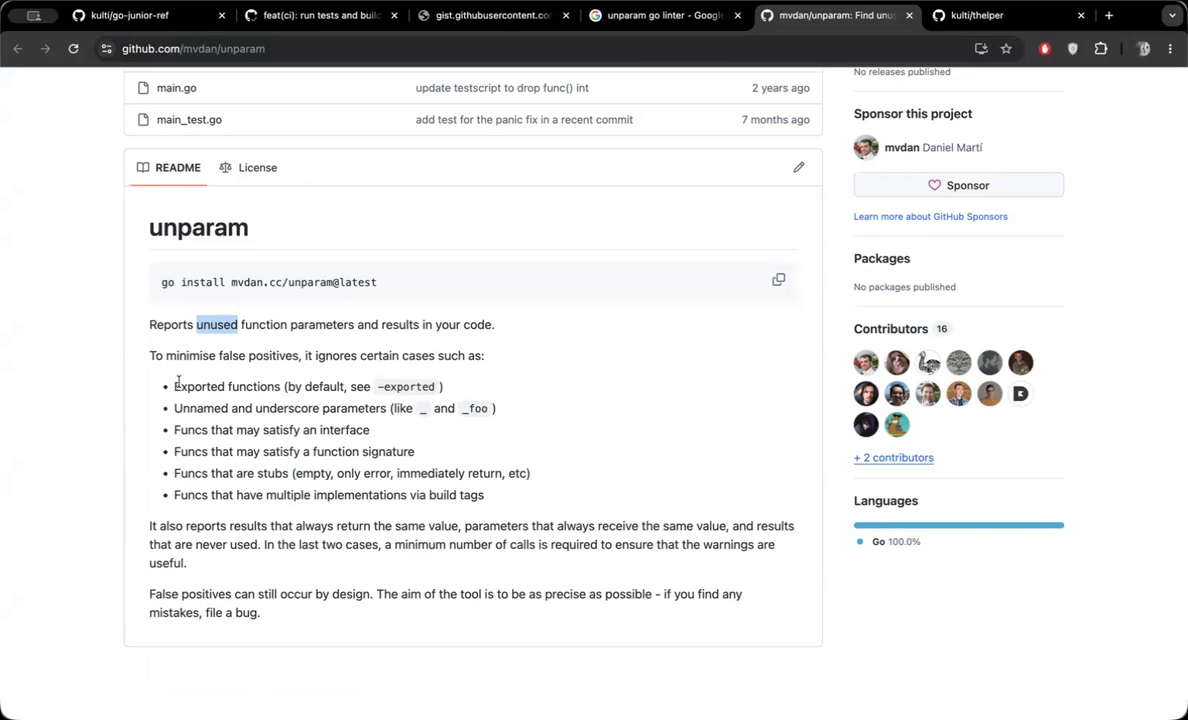The width and height of the screenshot is (1188, 720).
Task: Click the D-logo contributor avatar
Action: pos(1021,393)
